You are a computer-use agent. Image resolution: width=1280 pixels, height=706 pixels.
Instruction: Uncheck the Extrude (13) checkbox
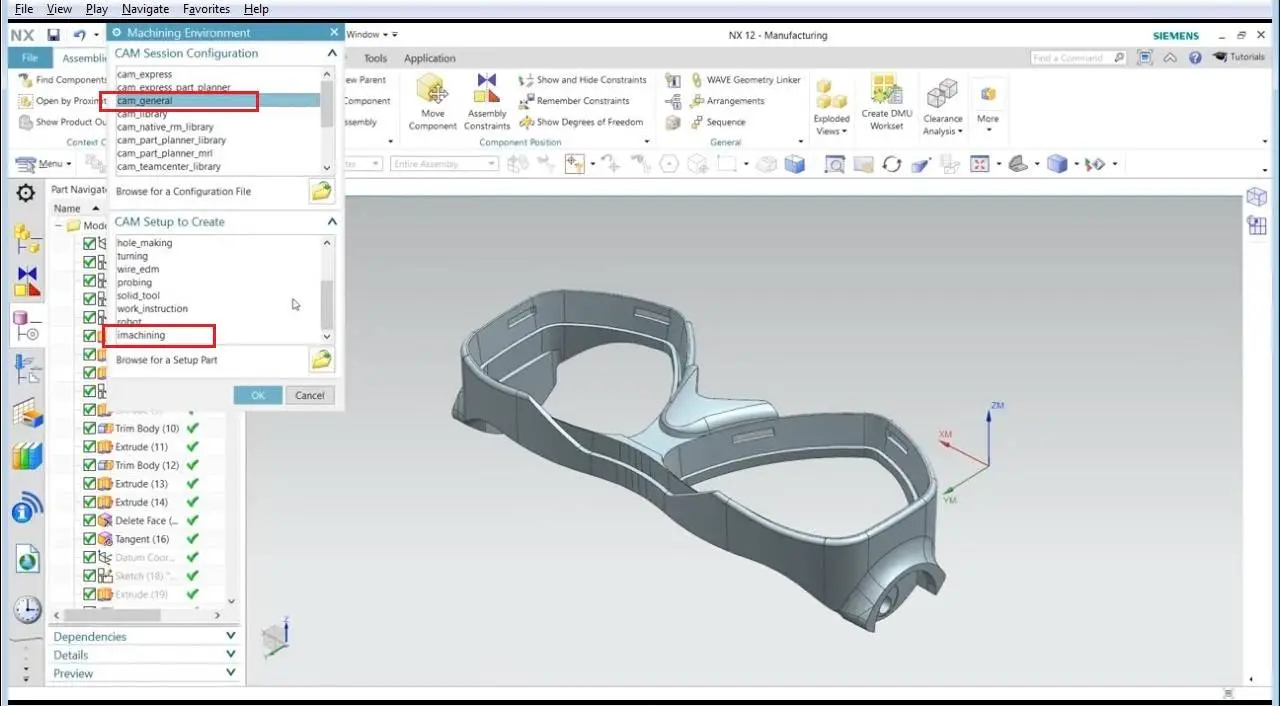pos(90,484)
